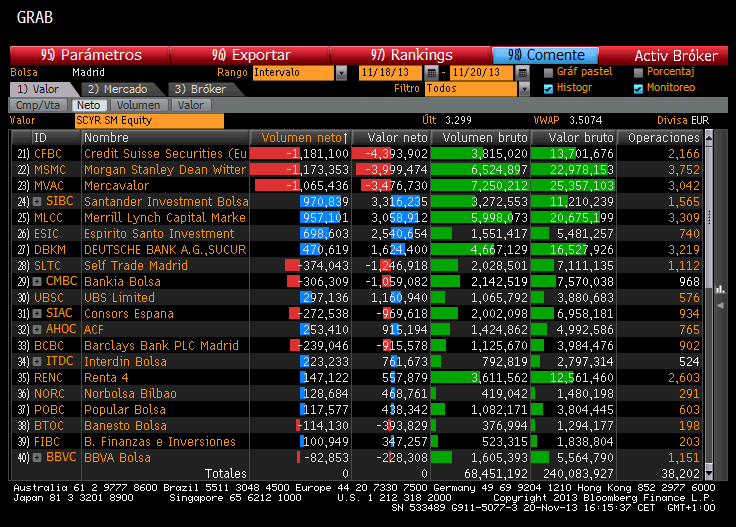Select the Mercavalor broker name

tap(116, 186)
